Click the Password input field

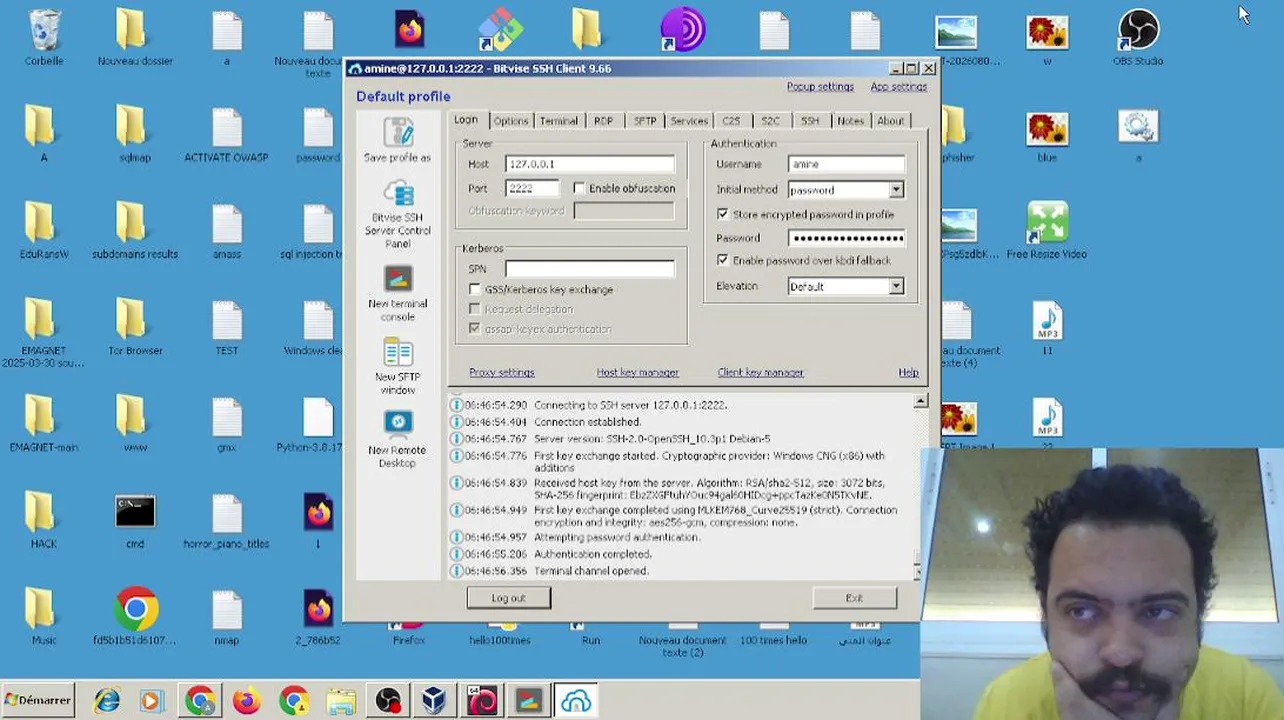click(x=846, y=238)
